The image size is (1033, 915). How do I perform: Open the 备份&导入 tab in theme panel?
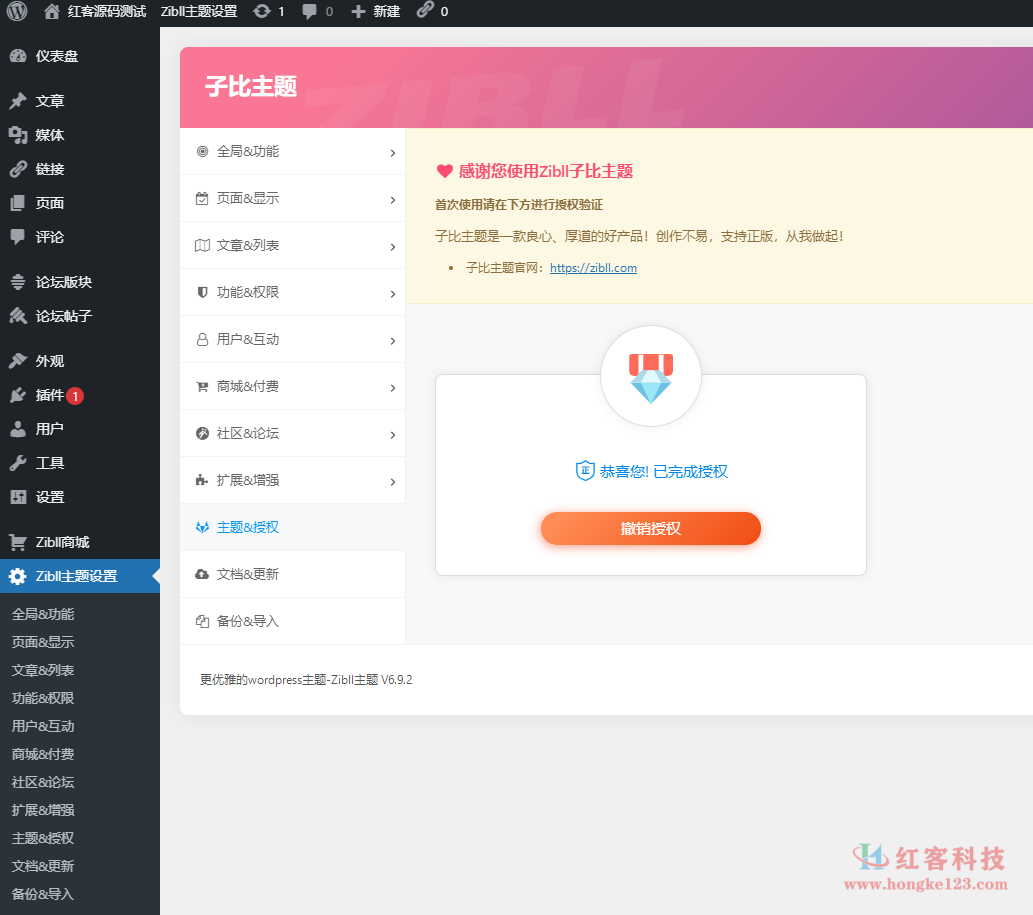(x=293, y=621)
